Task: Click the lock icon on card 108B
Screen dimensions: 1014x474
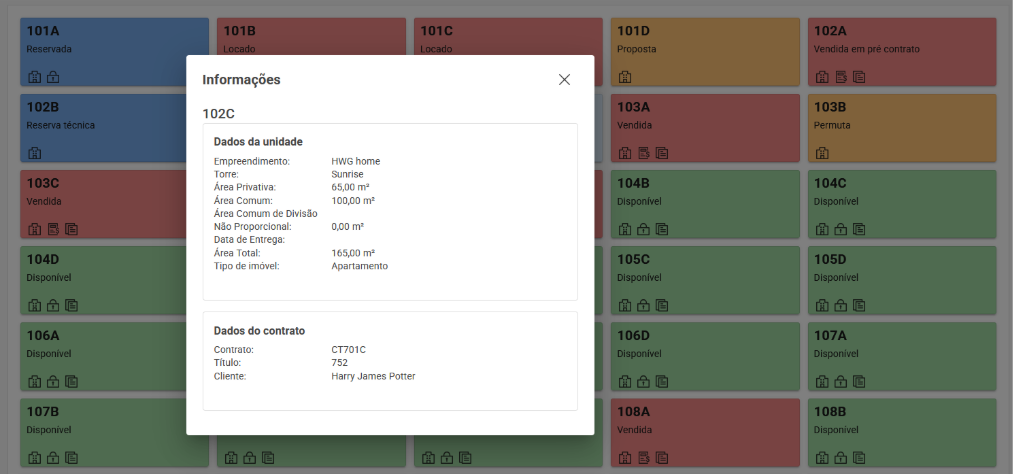Action: point(841,458)
